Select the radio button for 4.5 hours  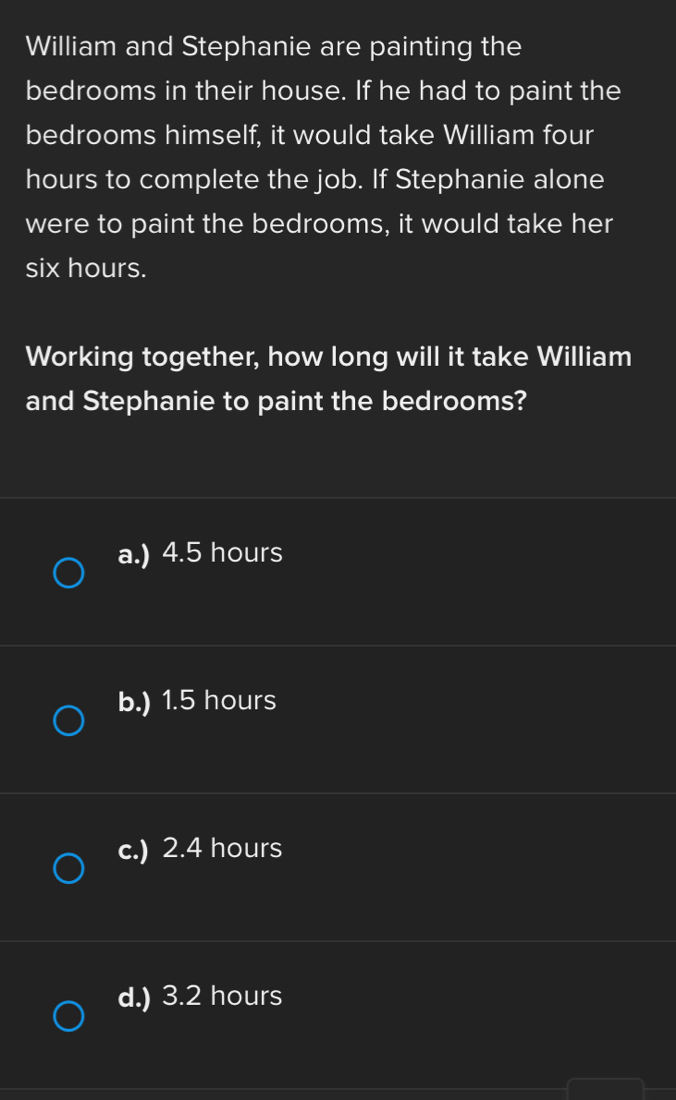click(68, 574)
